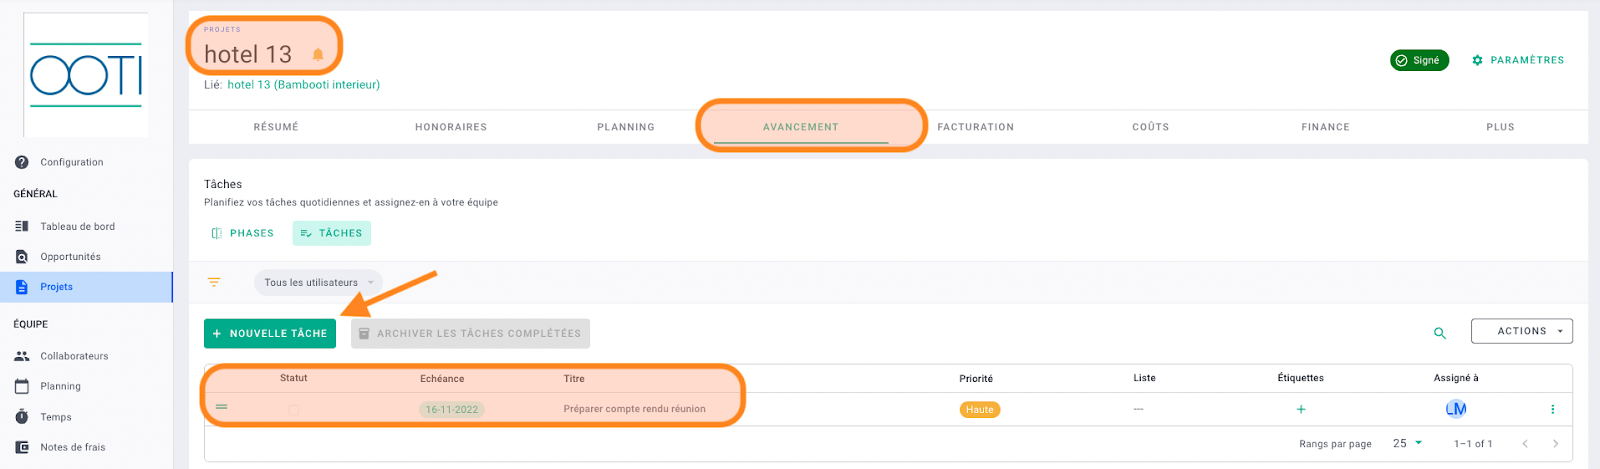Click the three-dot menu on the task row
The height and width of the screenshot is (469, 1600).
[x=1552, y=409]
